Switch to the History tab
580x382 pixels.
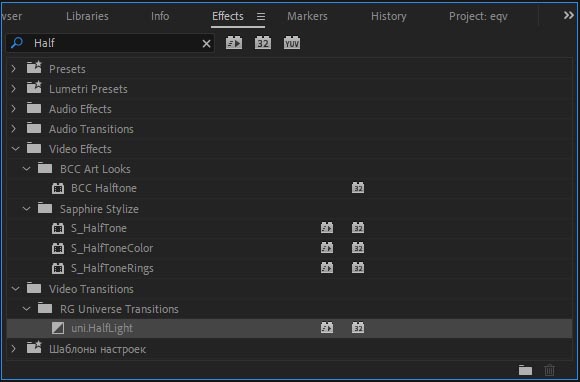[389, 16]
